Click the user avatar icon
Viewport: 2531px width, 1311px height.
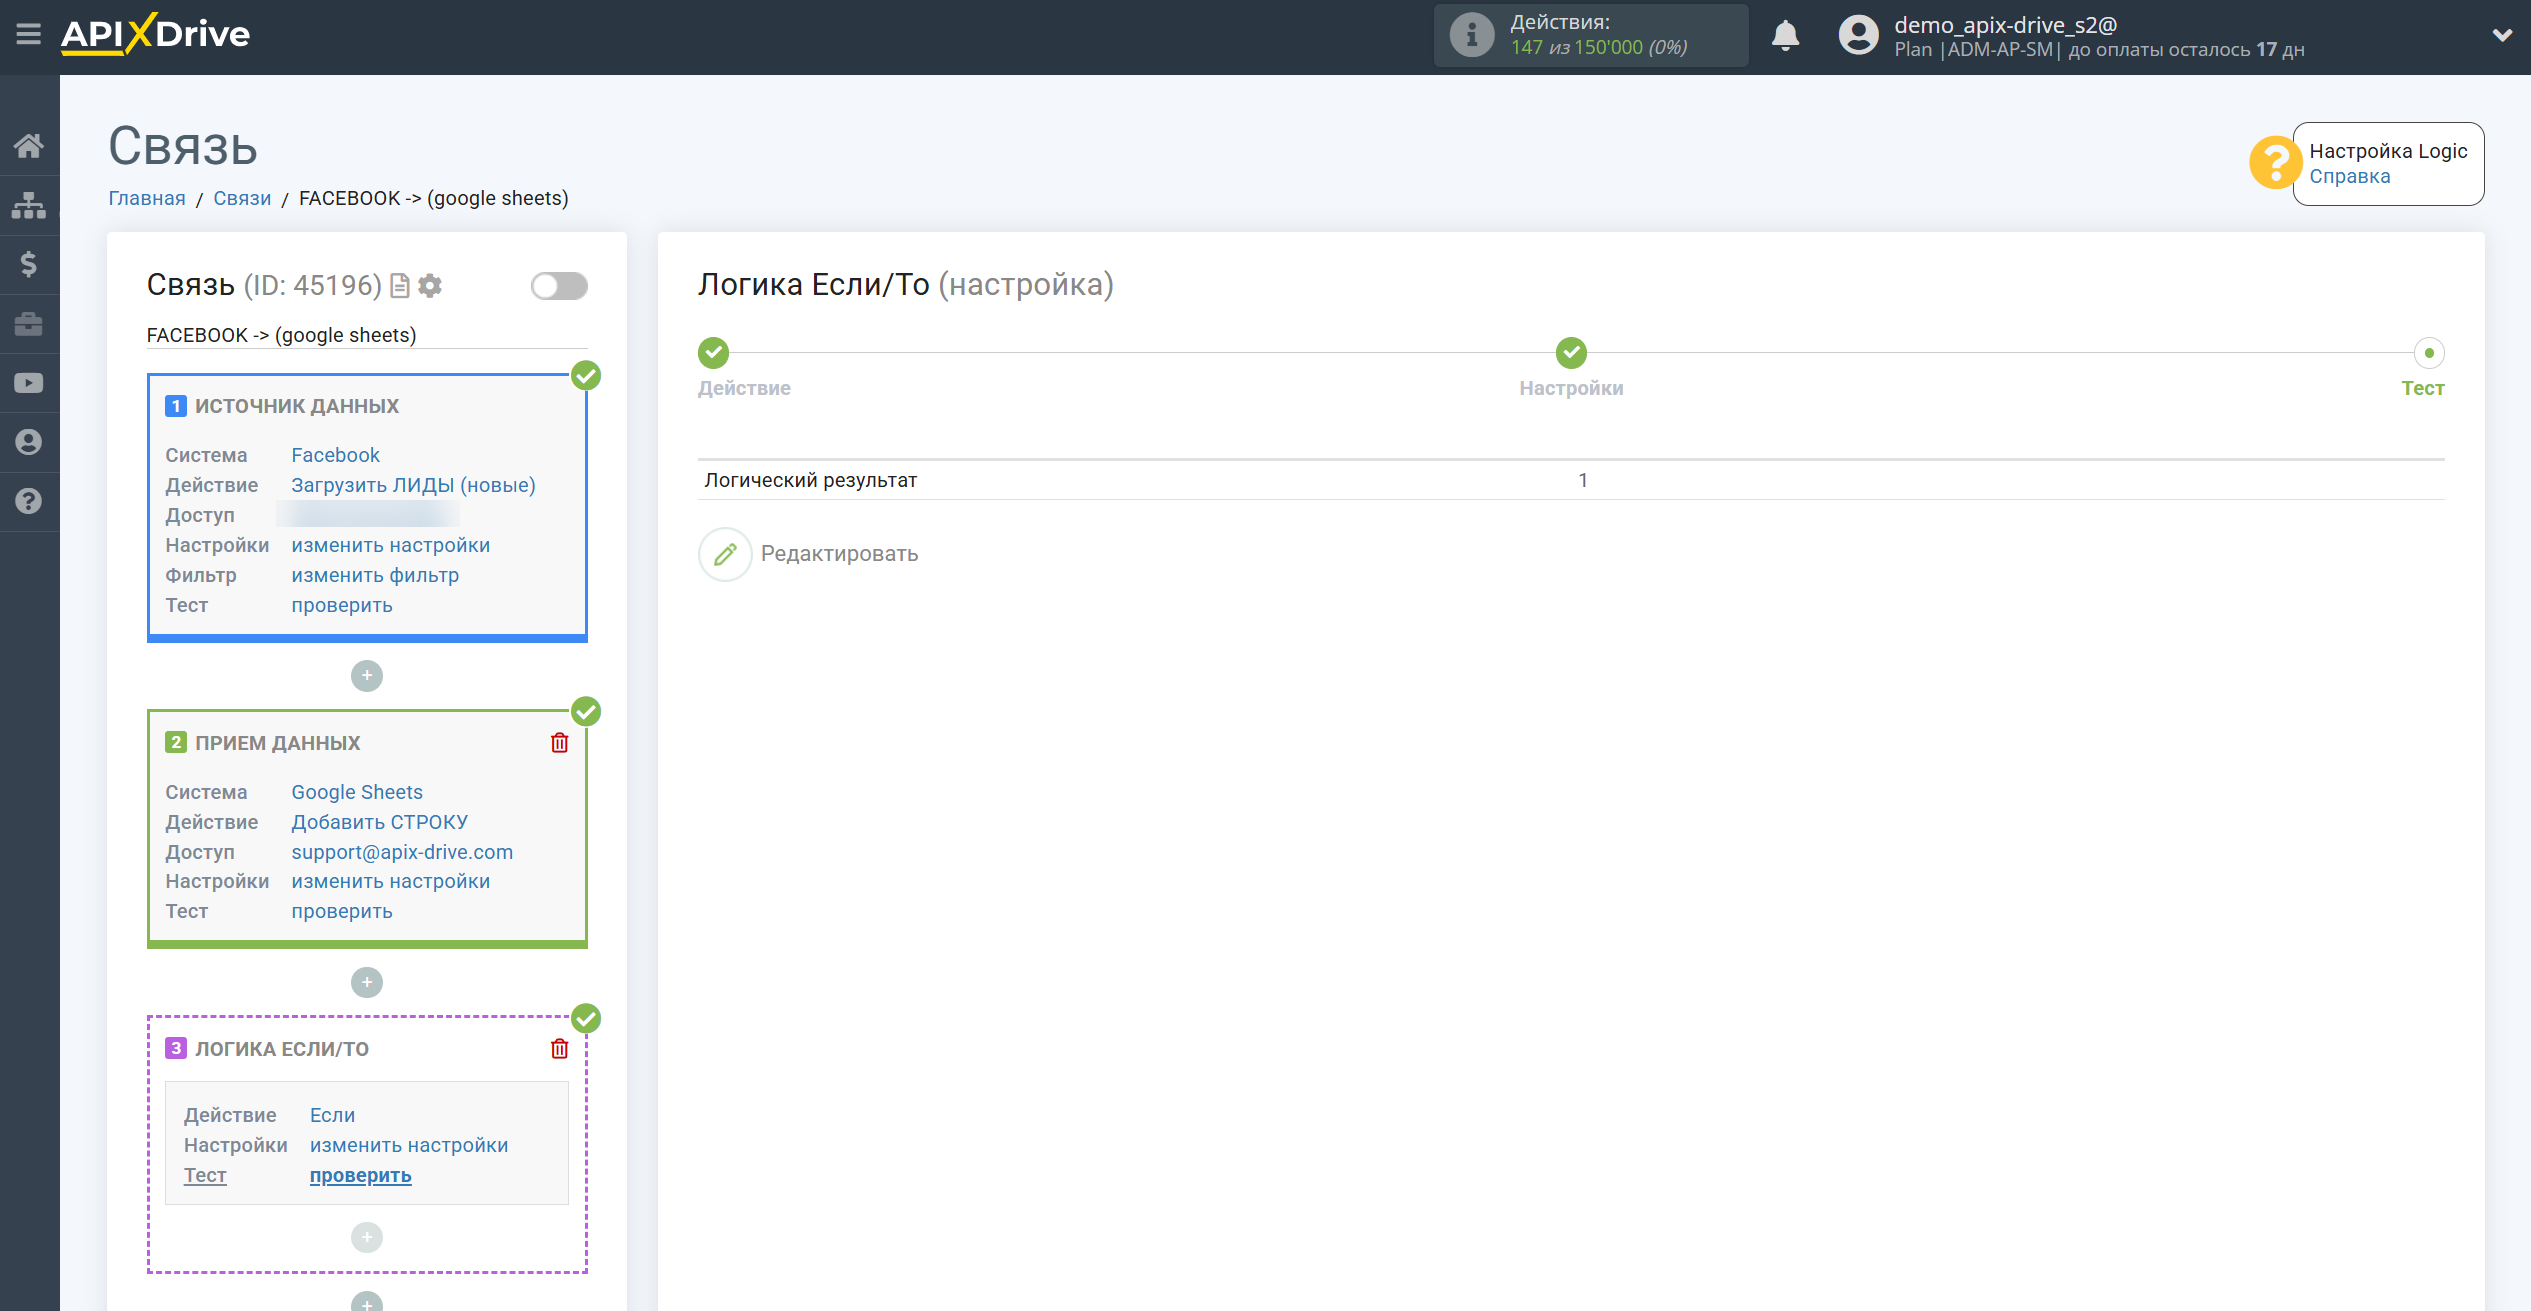[x=1858, y=35]
